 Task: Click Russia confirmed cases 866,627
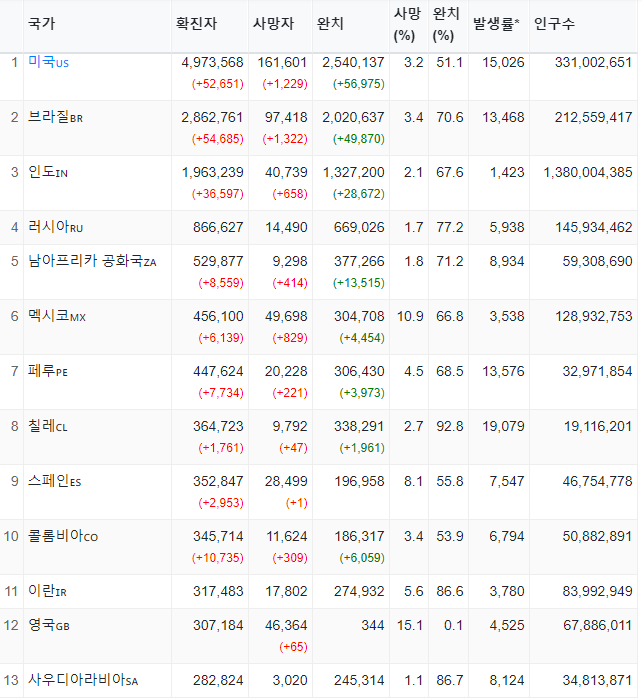218,227
